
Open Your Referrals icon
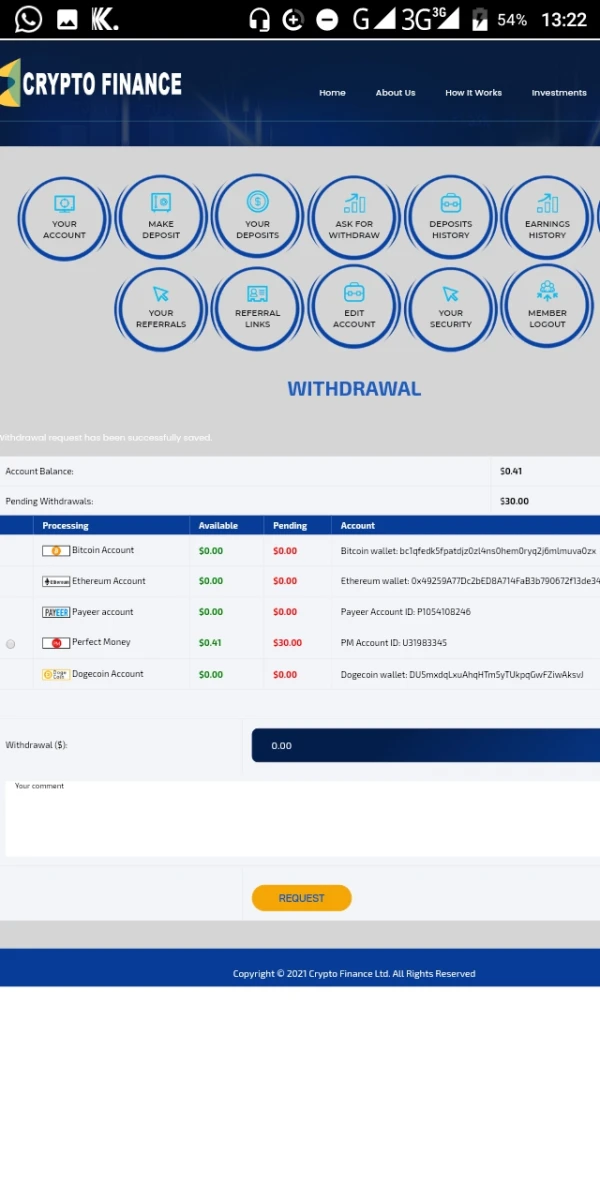[x=161, y=307]
